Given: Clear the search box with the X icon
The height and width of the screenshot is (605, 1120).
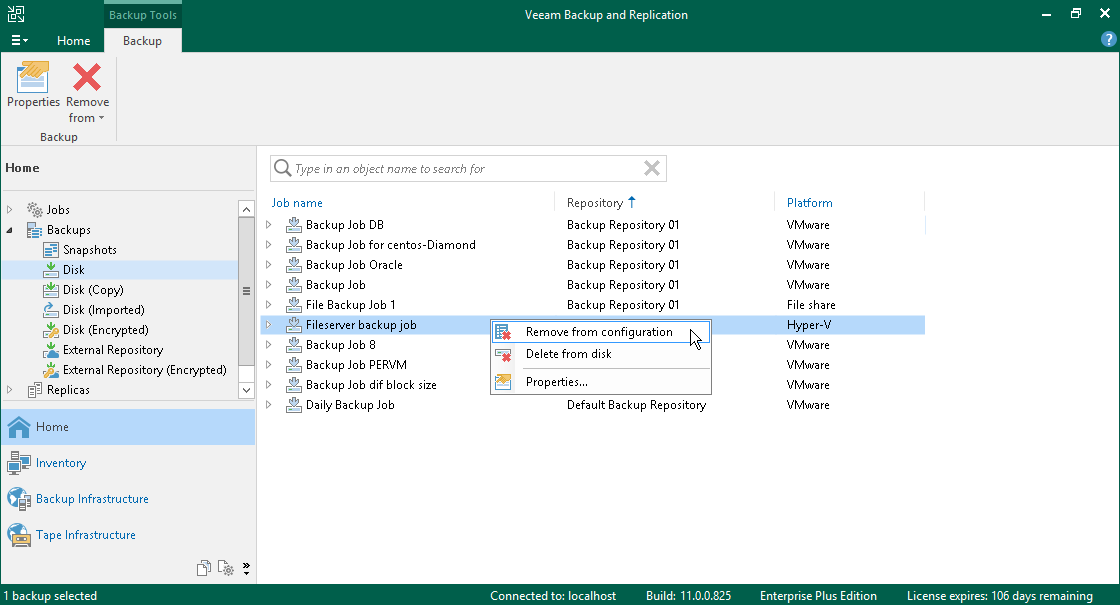Looking at the screenshot, I should click(651, 169).
